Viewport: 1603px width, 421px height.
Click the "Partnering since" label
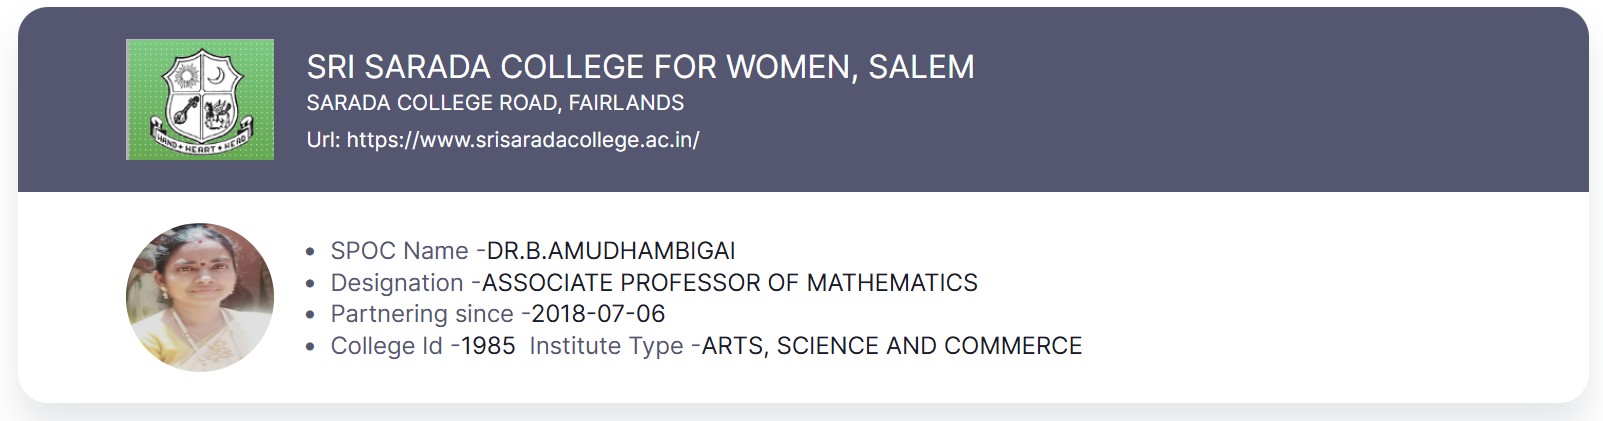(422, 314)
